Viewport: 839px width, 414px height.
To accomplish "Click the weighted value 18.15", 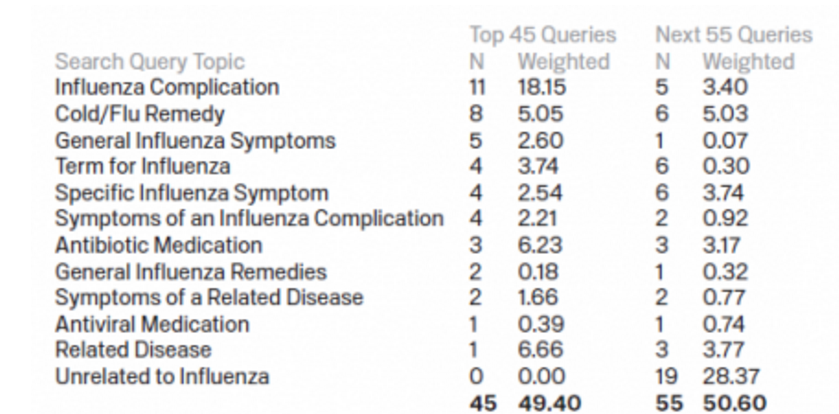I will click(x=541, y=88).
